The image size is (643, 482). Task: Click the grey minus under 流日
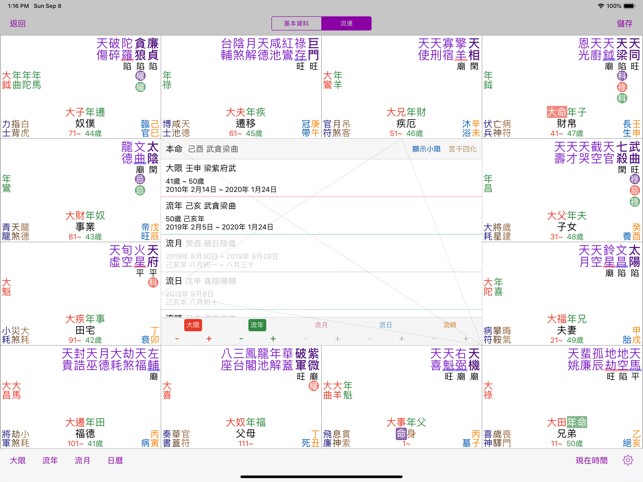coord(369,338)
